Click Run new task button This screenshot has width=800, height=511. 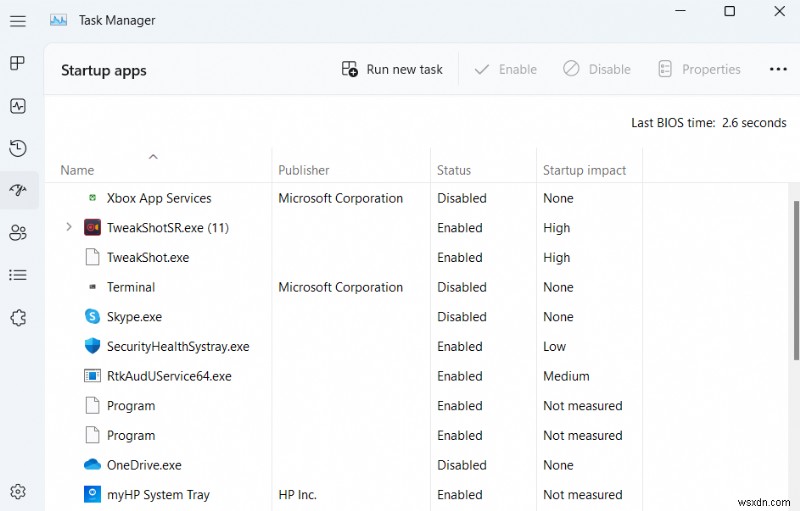coord(392,69)
